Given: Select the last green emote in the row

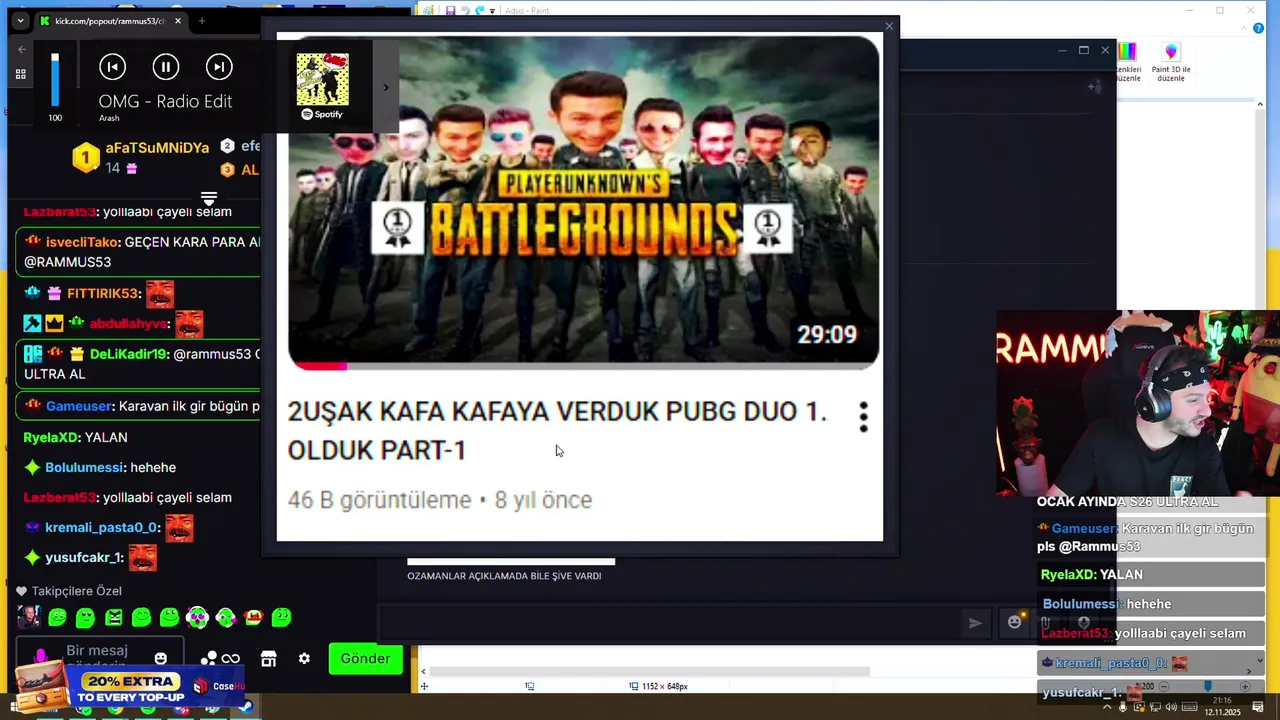Looking at the screenshot, I should (x=281, y=618).
